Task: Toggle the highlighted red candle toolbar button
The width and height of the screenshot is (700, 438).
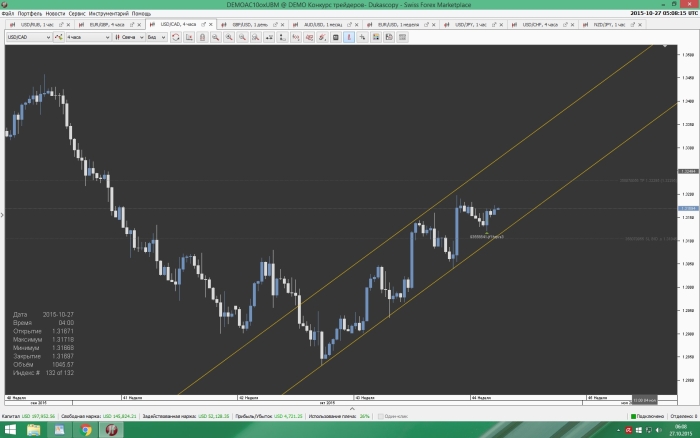Action: [349, 38]
